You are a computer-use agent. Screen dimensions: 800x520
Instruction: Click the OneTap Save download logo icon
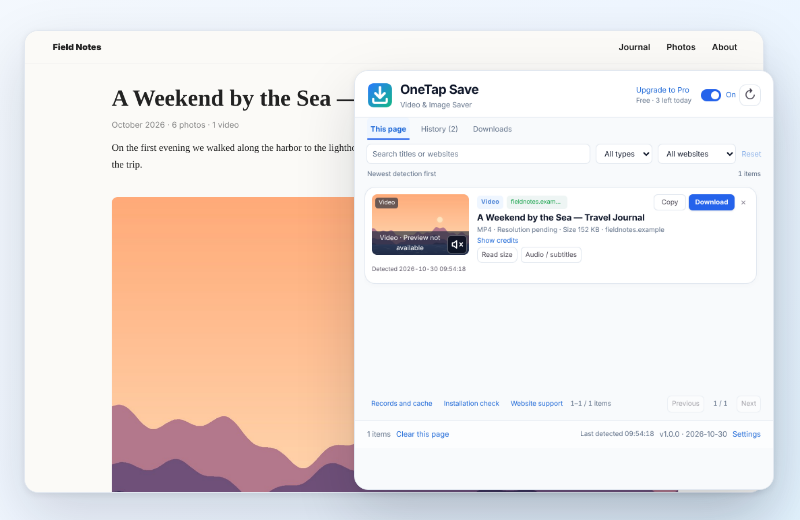[x=380, y=95]
